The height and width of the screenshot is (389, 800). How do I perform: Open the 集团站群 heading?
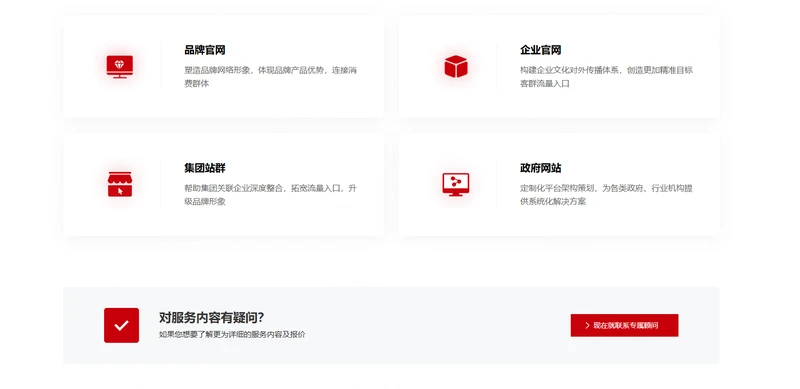(x=205, y=168)
